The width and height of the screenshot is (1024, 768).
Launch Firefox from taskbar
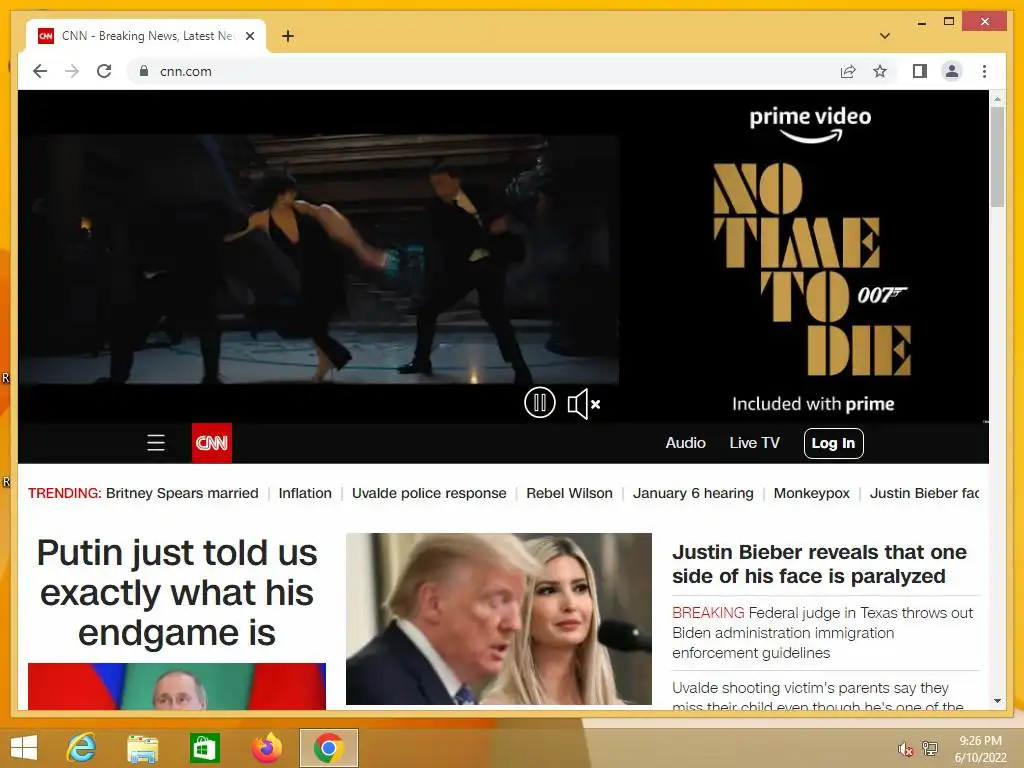click(266, 748)
